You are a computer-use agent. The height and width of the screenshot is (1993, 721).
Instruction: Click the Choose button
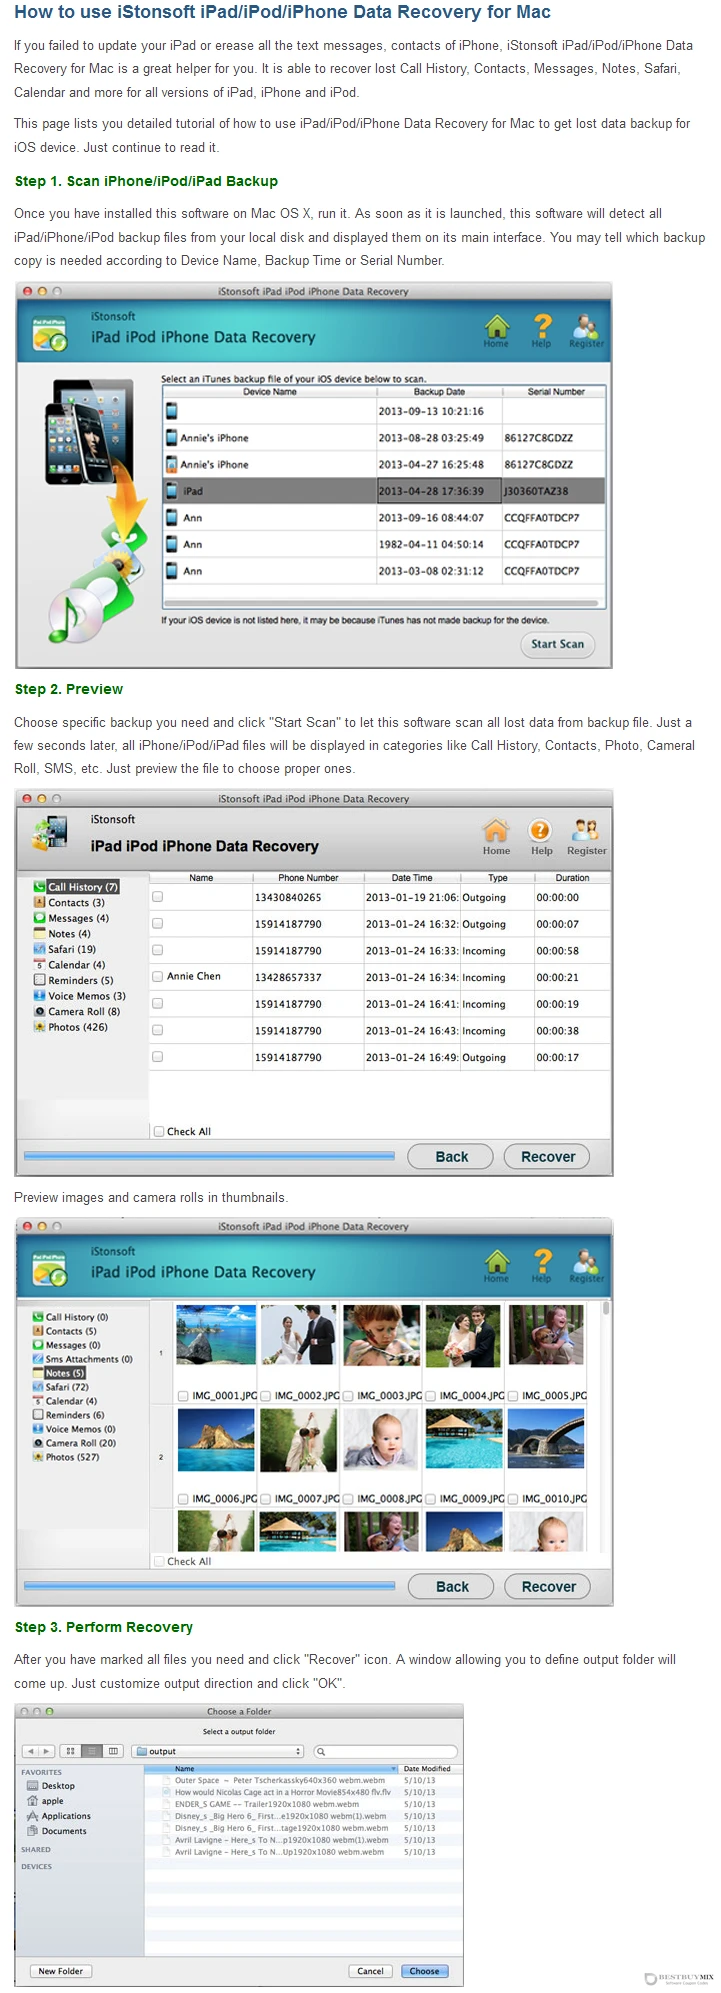click(424, 1971)
